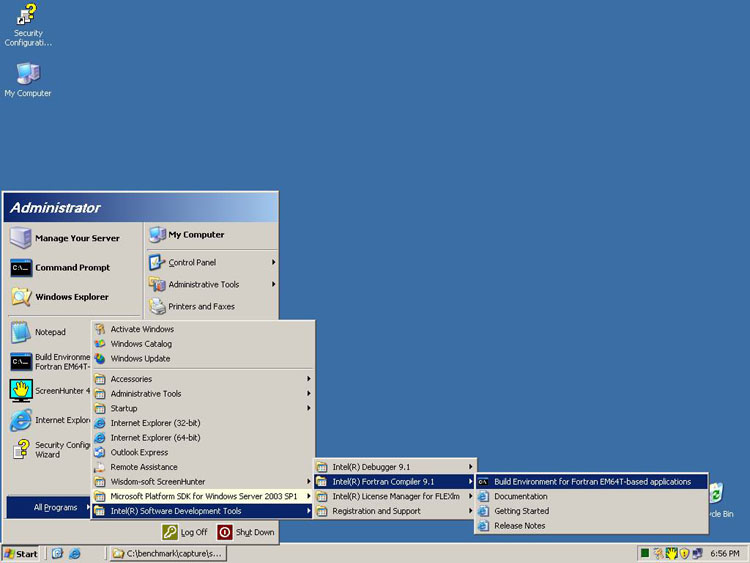Open Windows Explorer from pinned list
Screen dimensions: 750x563
click(71, 297)
